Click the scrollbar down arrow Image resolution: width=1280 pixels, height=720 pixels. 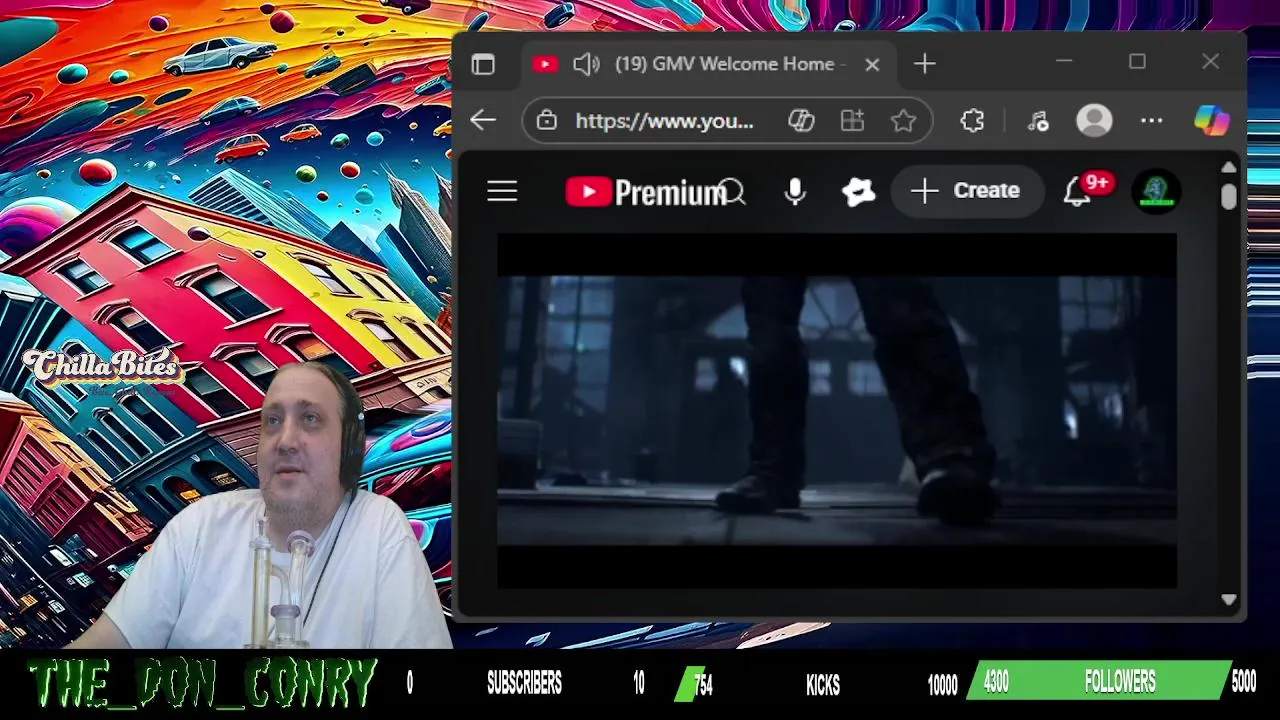pyautogui.click(x=1229, y=600)
